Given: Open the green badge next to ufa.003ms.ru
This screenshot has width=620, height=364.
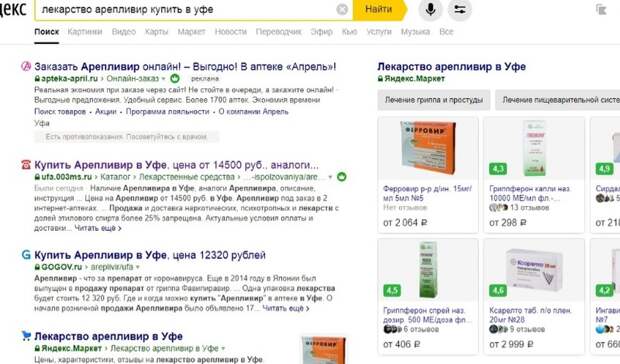Looking at the screenshot, I should pos(342,177).
